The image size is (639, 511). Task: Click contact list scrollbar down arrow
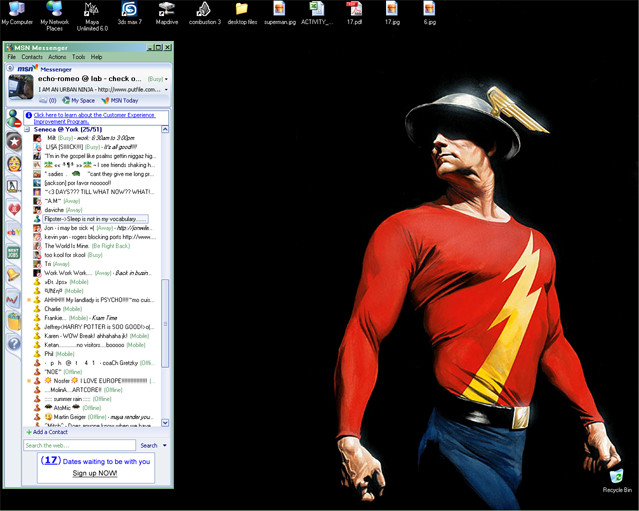pyautogui.click(x=165, y=423)
